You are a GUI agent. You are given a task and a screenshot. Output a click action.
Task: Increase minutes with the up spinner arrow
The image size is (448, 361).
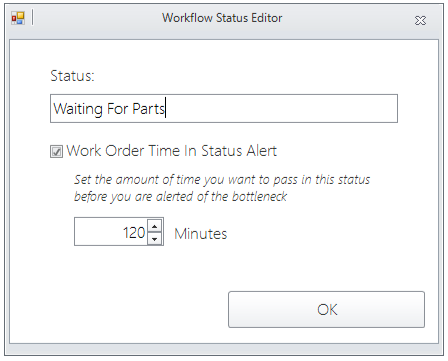pyautogui.click(x=154, y=226)
